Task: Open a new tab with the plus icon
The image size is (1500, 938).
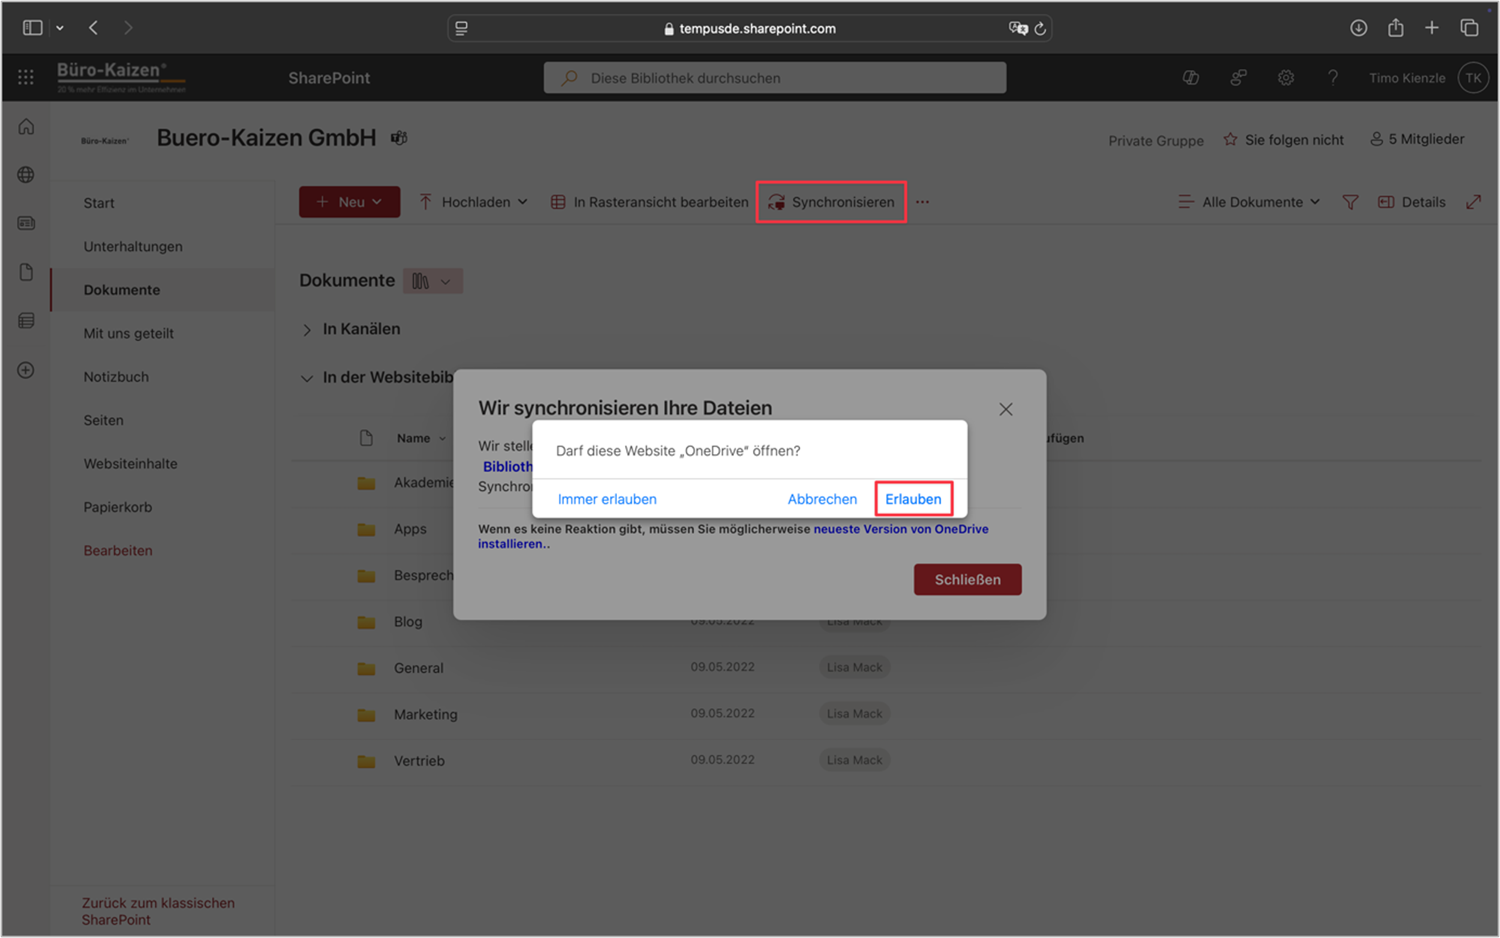Action: pyautogui.click(x=1432, y=28)
